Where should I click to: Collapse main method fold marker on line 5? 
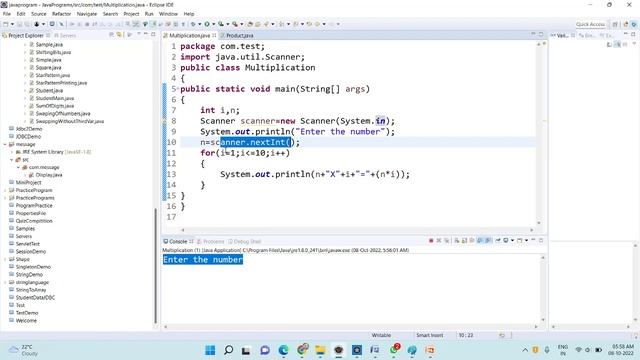[178, 88]
